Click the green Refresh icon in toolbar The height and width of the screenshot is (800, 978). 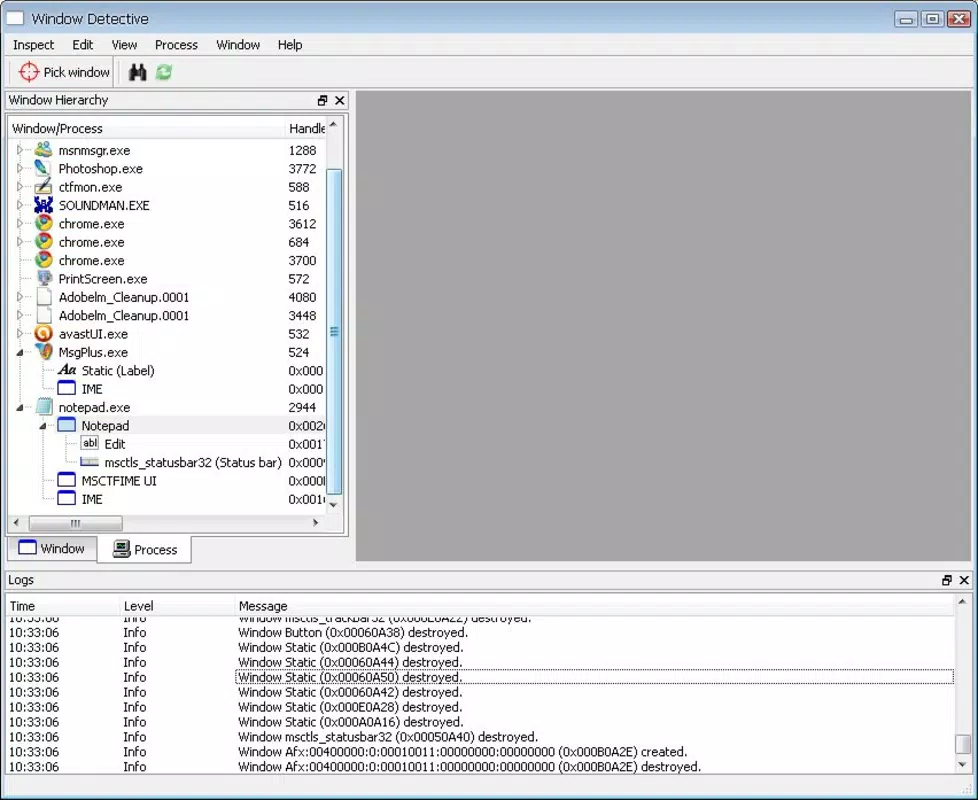[x=164, y=72]
